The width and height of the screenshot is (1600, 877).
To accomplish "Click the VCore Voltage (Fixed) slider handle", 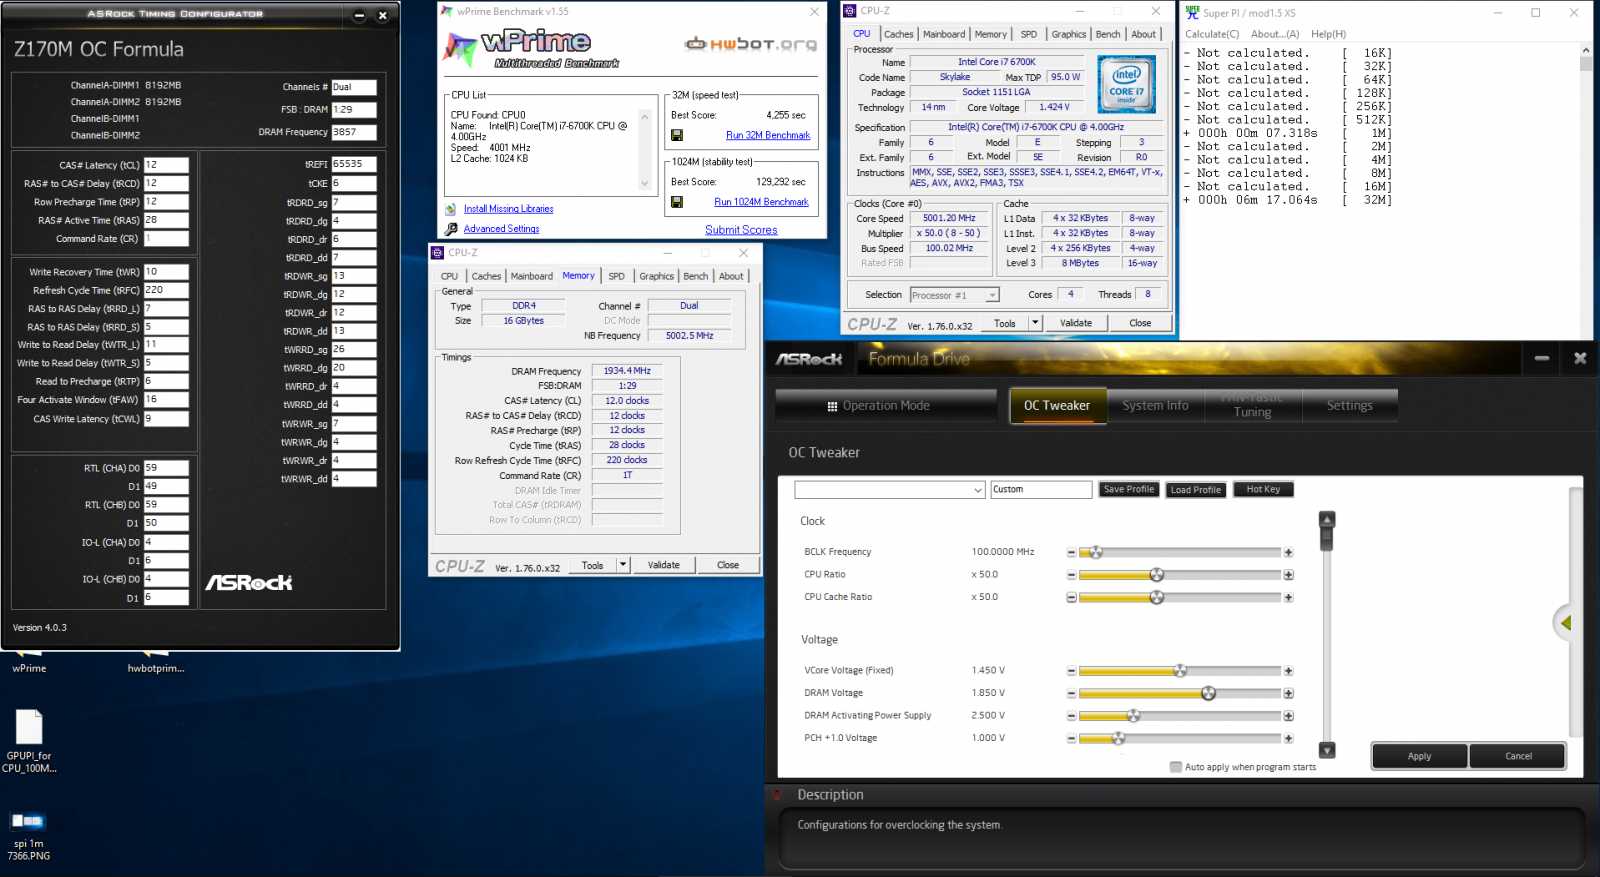I will pyautogui.click(x=1180, y=671).
